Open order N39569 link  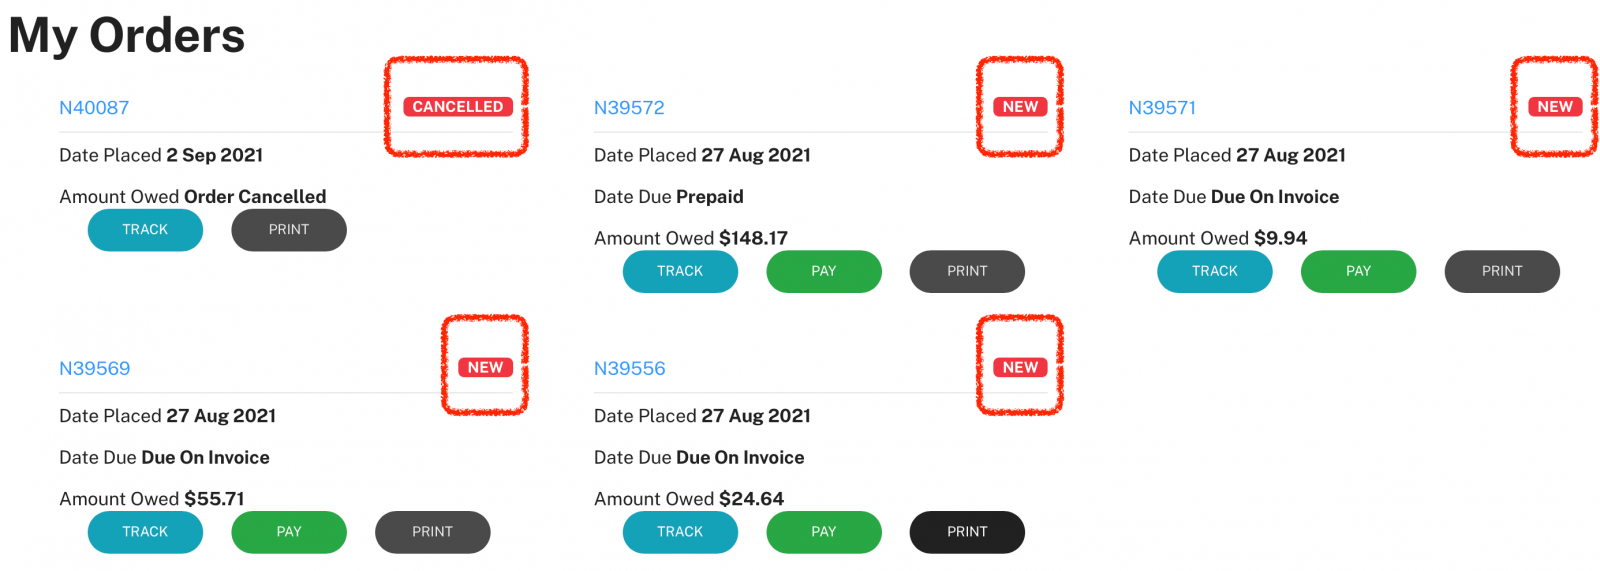coord(95,369)
